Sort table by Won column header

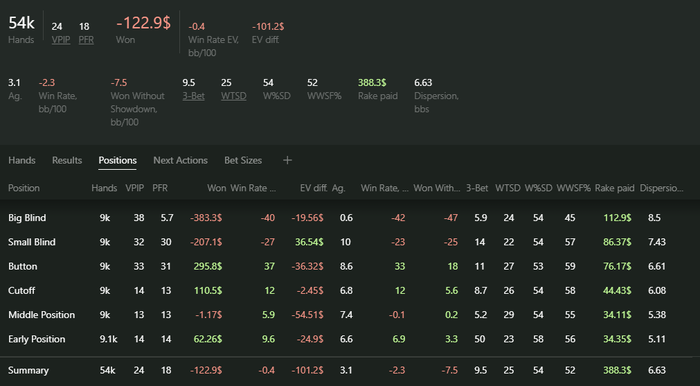[217, 188]
